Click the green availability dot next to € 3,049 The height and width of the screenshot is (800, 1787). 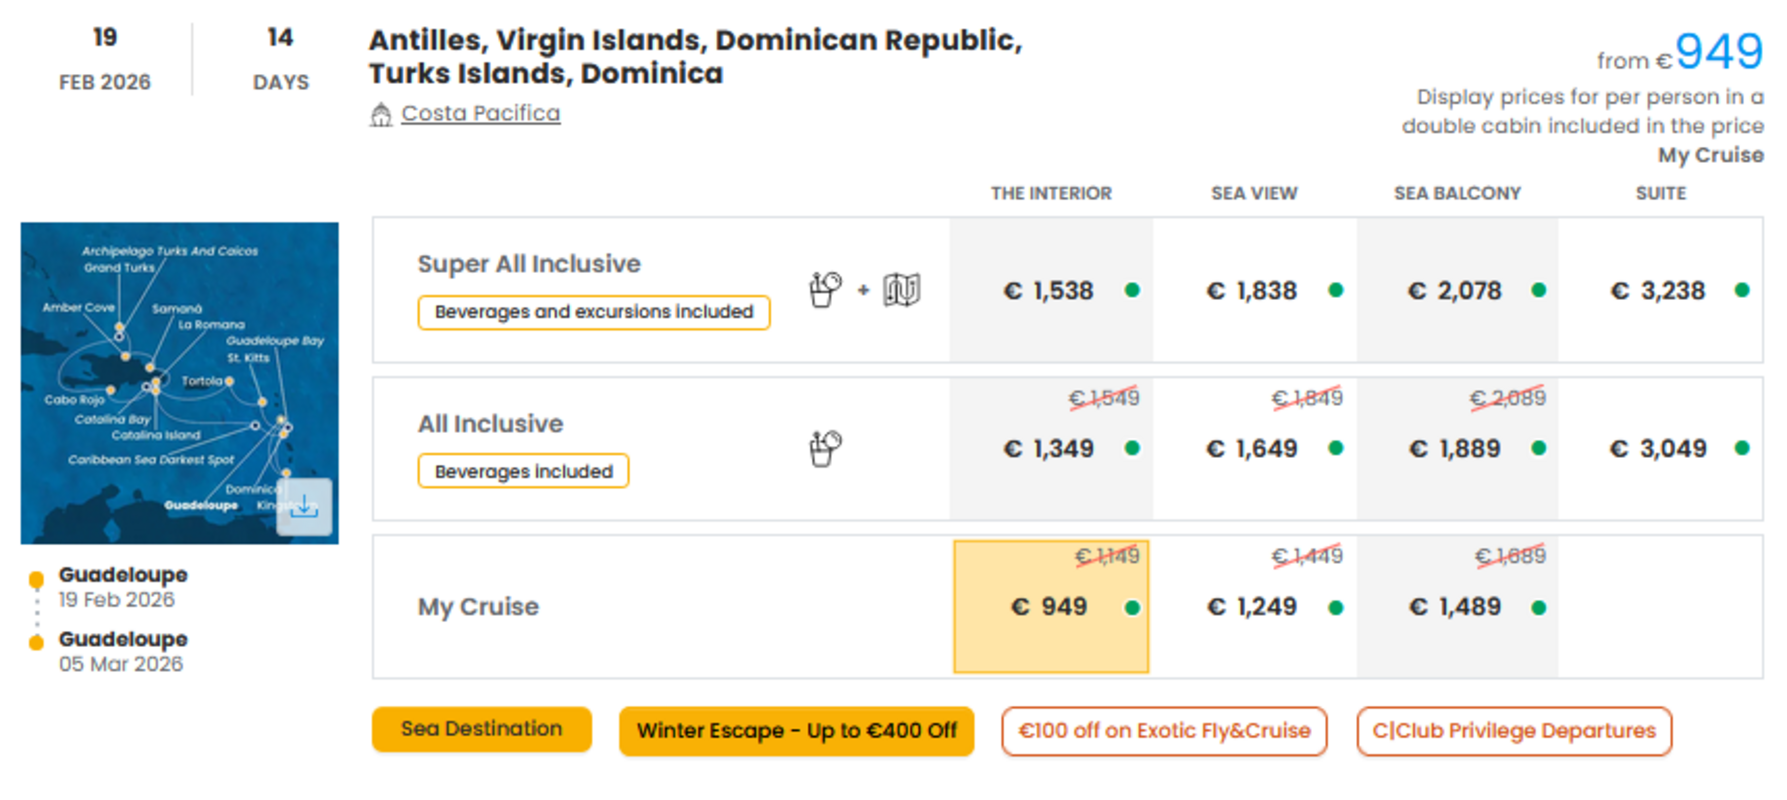click(1742, 448)
